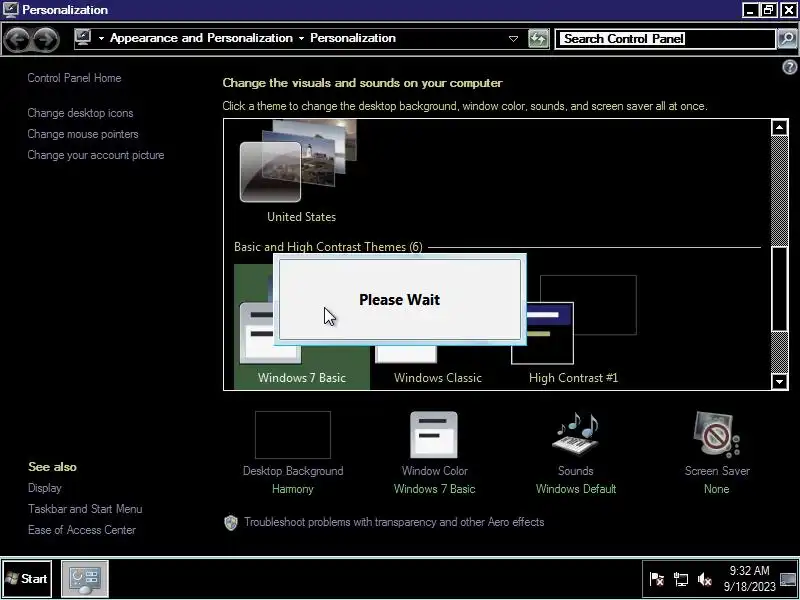Screen dimensions: 800x600
Task: Click the search magnifier icon
Action: [x=787, y=39]
